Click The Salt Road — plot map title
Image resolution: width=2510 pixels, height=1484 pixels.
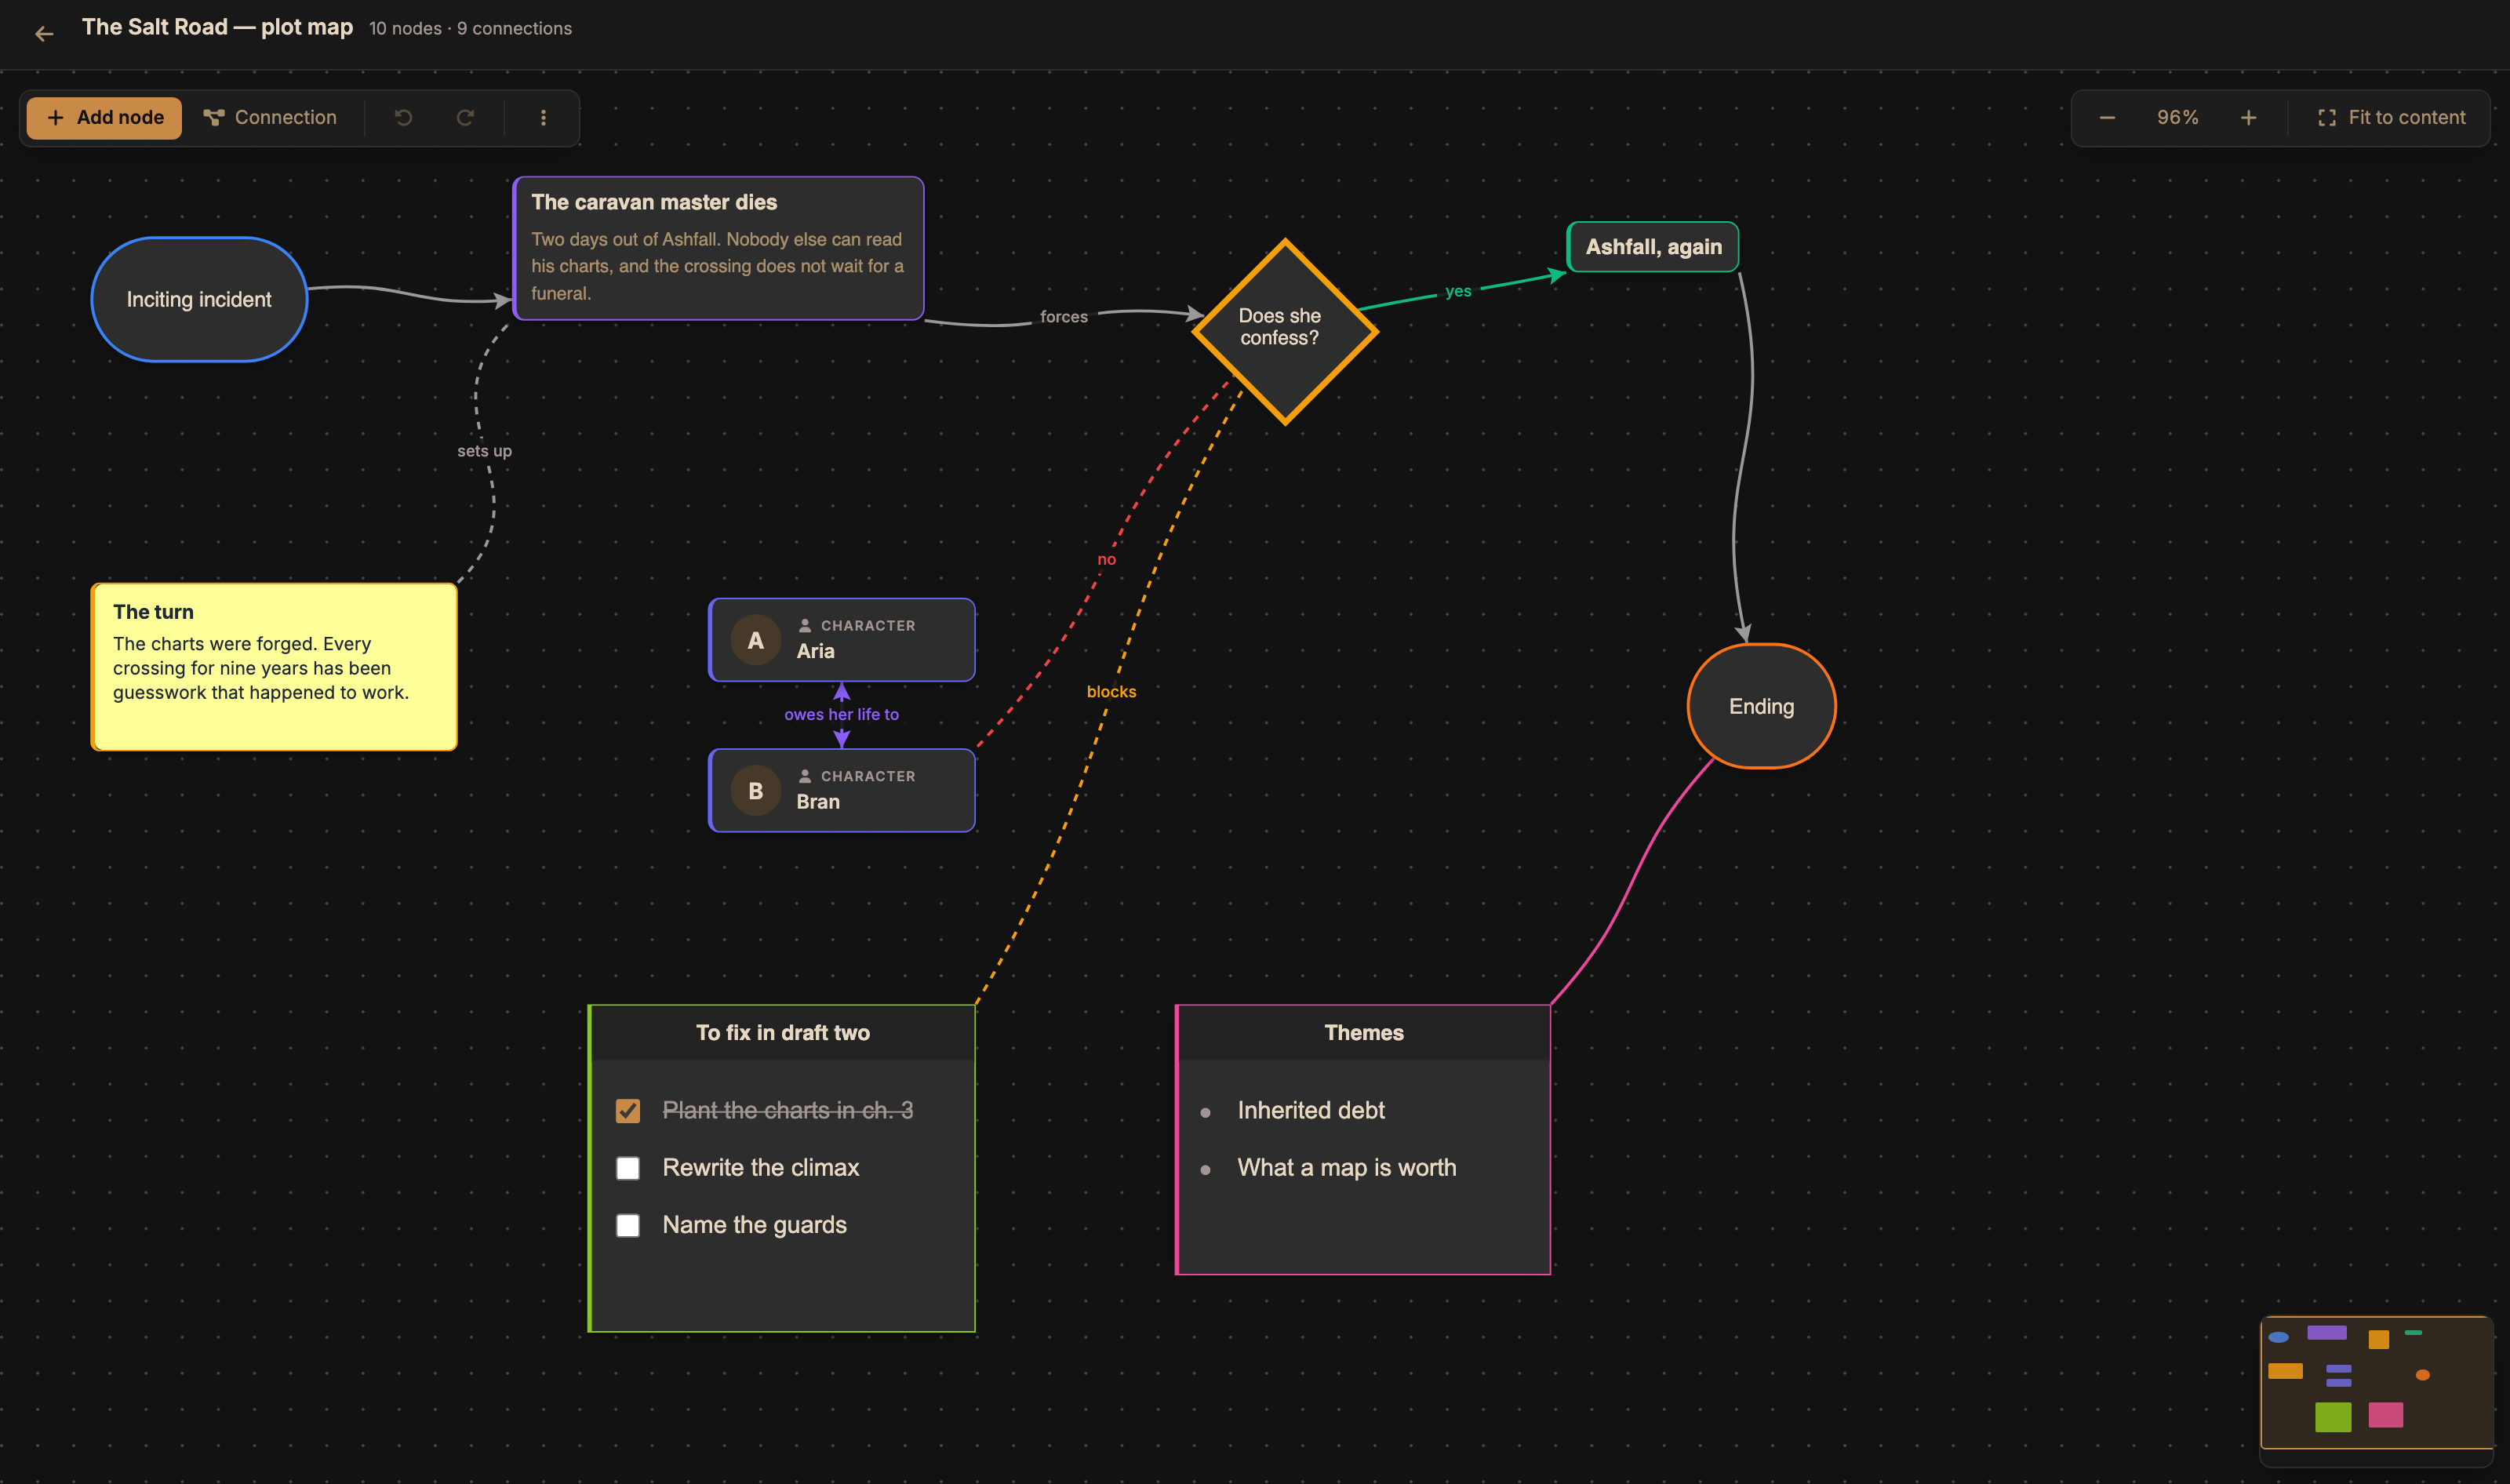[x=217, y=27]
